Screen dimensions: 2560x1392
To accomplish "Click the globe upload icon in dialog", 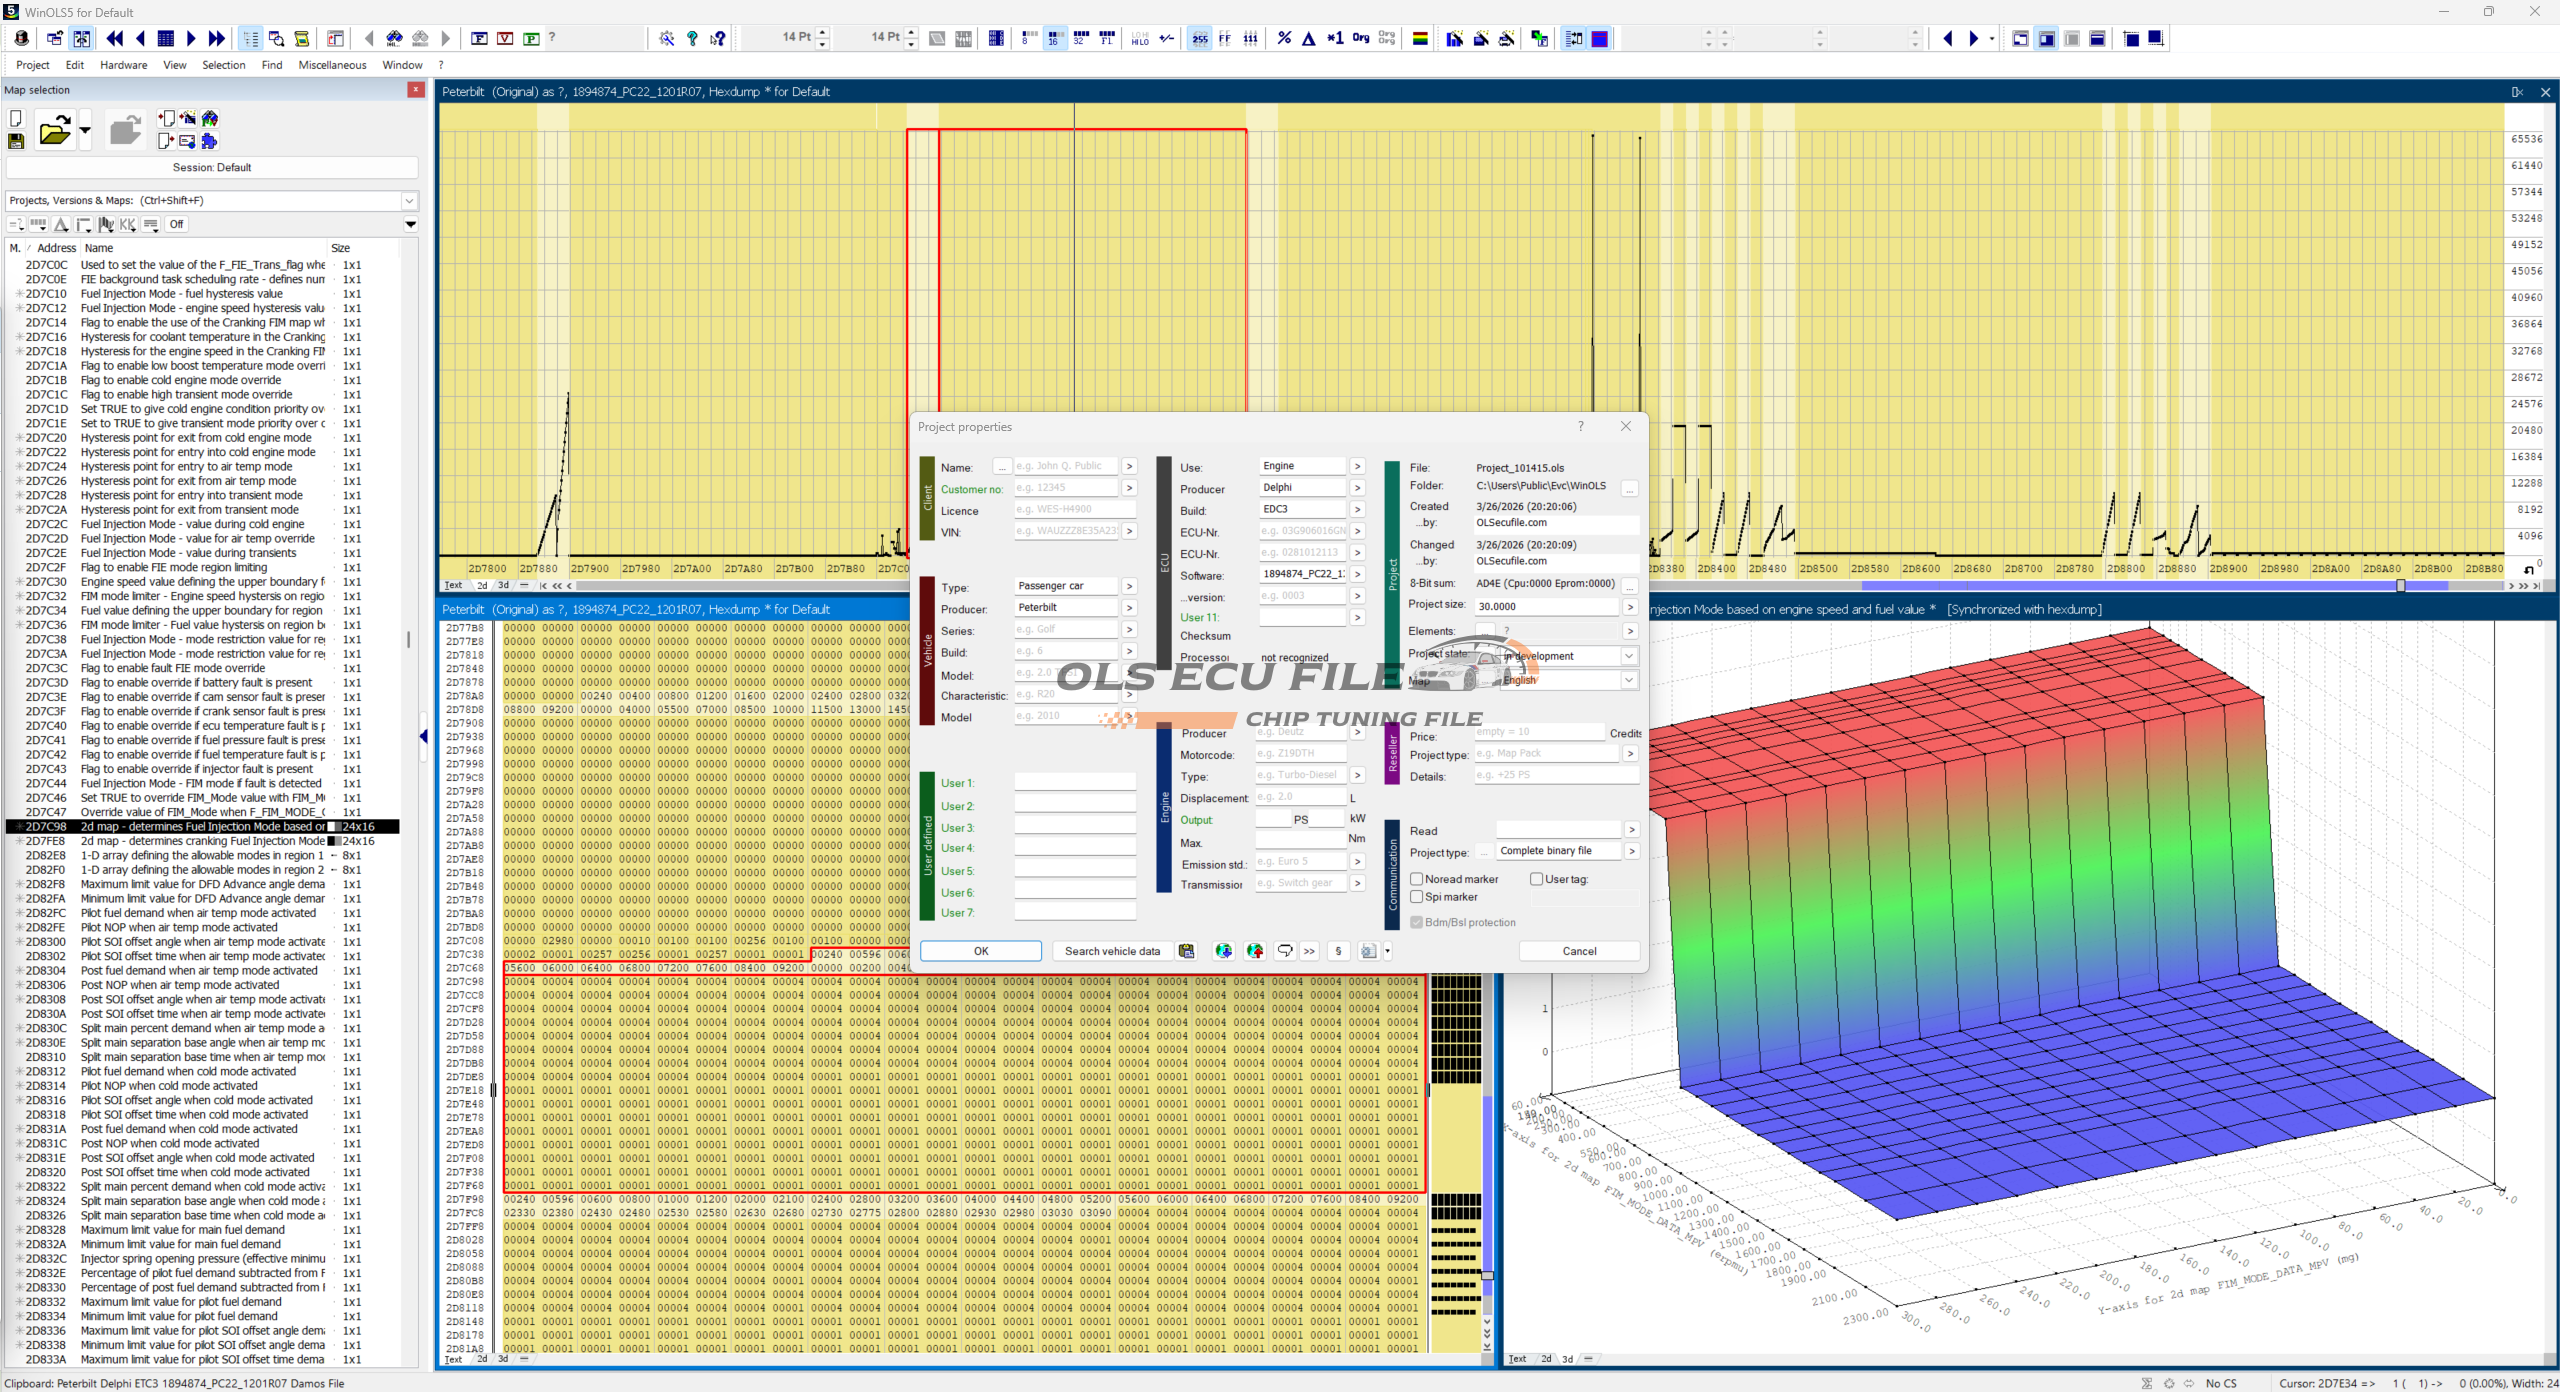I will pos(1255,951).
